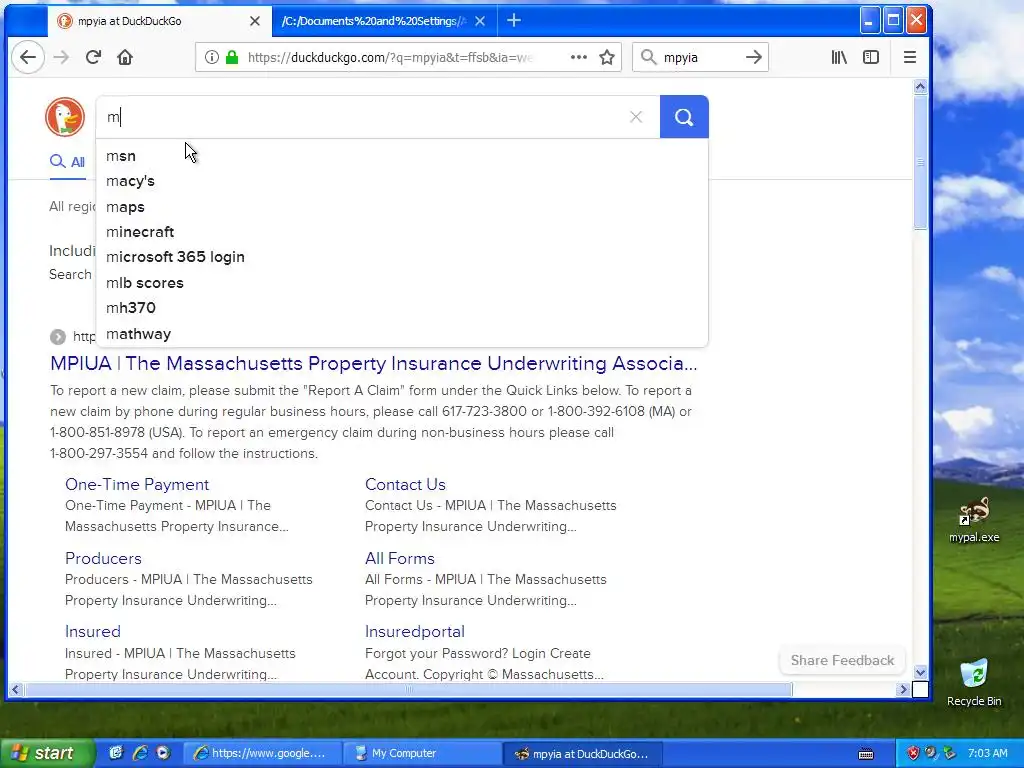Click the DuckDuckGo duck logo
1024x768 pixels.
tap(65, 117)
